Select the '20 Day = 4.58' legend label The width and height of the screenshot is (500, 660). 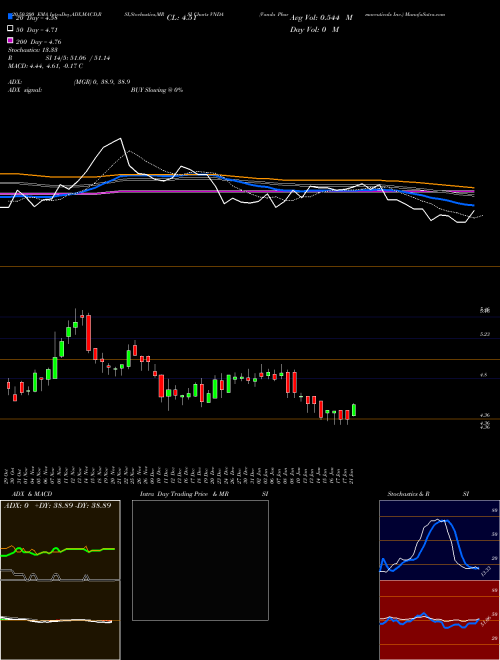[x=36, y=18]
